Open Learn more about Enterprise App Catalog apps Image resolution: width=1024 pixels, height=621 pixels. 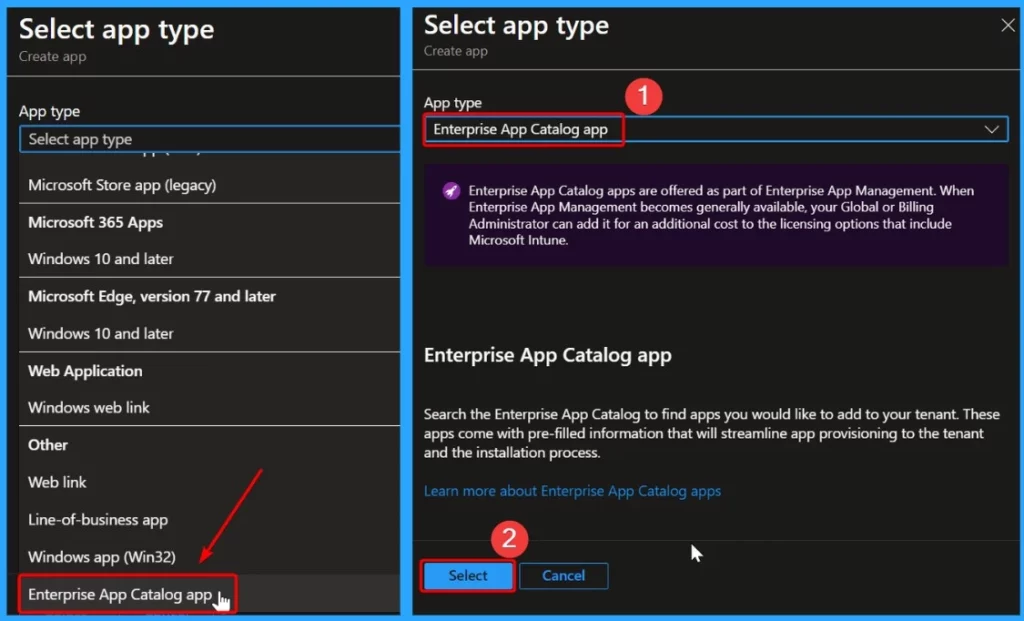572,491
